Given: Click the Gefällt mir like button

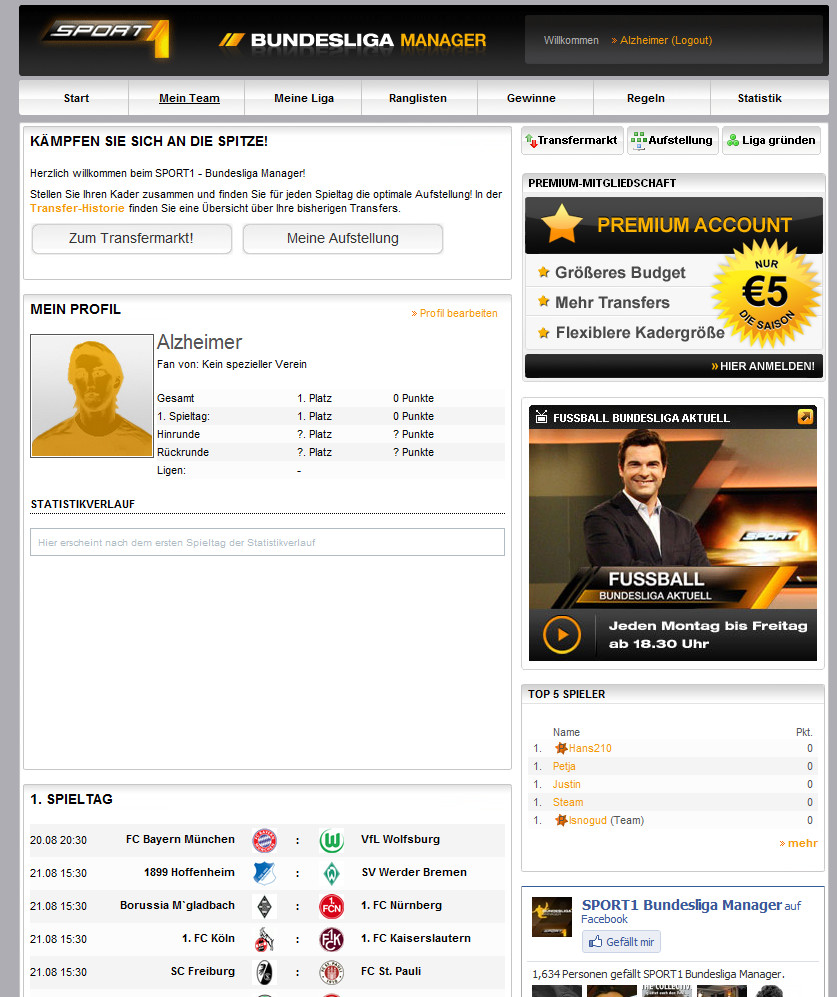Looking at the screenshot, I should coord(621,942).
